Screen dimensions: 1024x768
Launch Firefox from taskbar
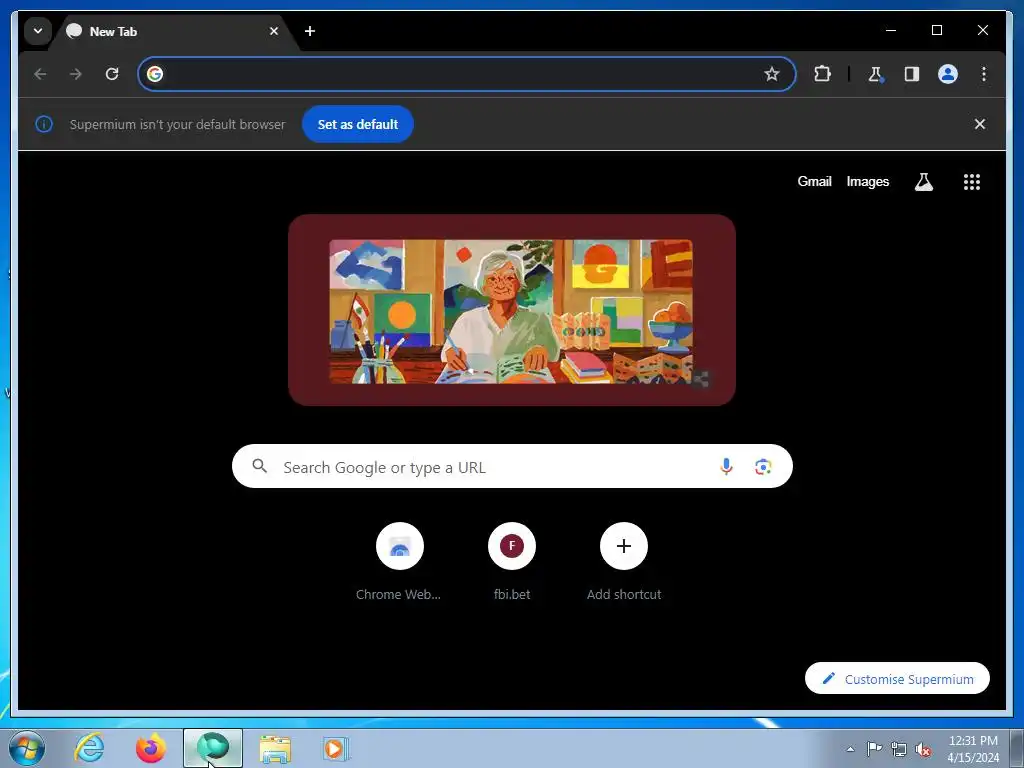[x=151, y=748]
